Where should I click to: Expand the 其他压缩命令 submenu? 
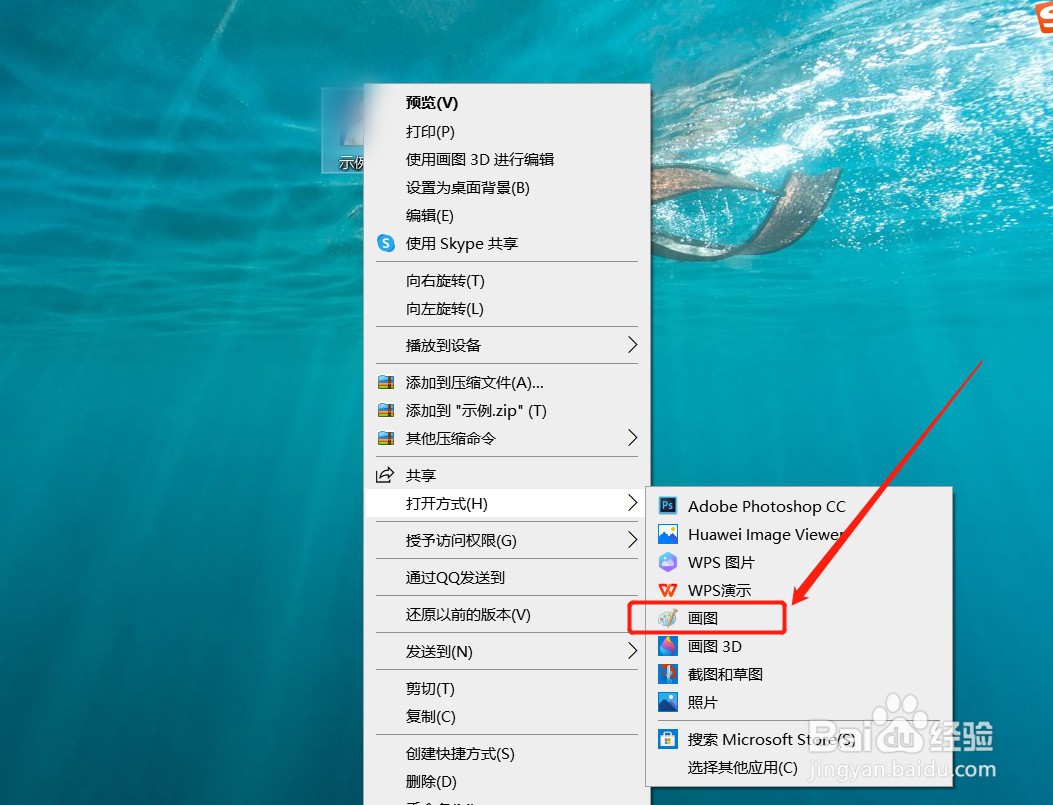[445, 438]
